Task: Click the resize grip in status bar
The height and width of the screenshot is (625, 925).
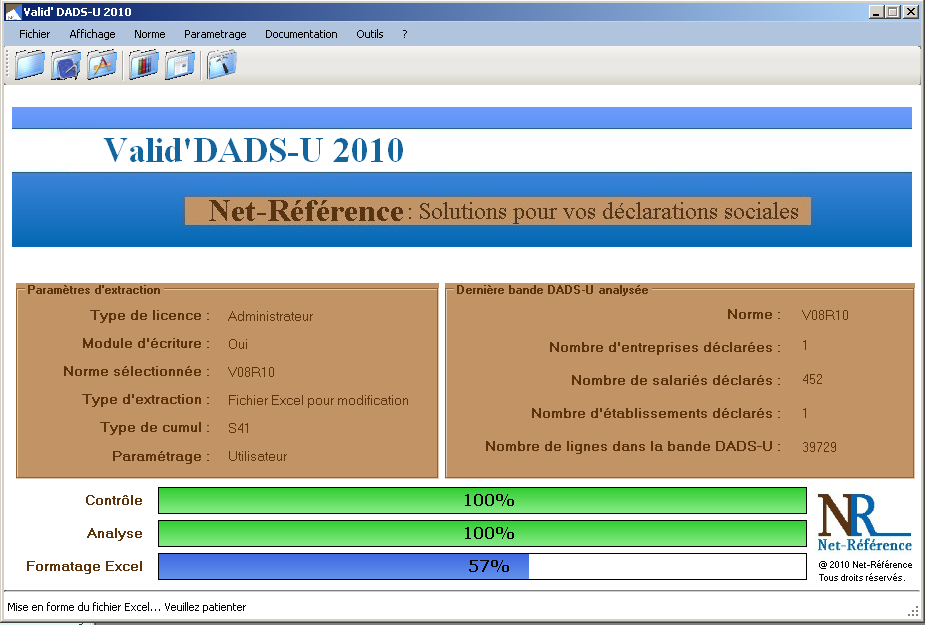Action: [913, 611]
